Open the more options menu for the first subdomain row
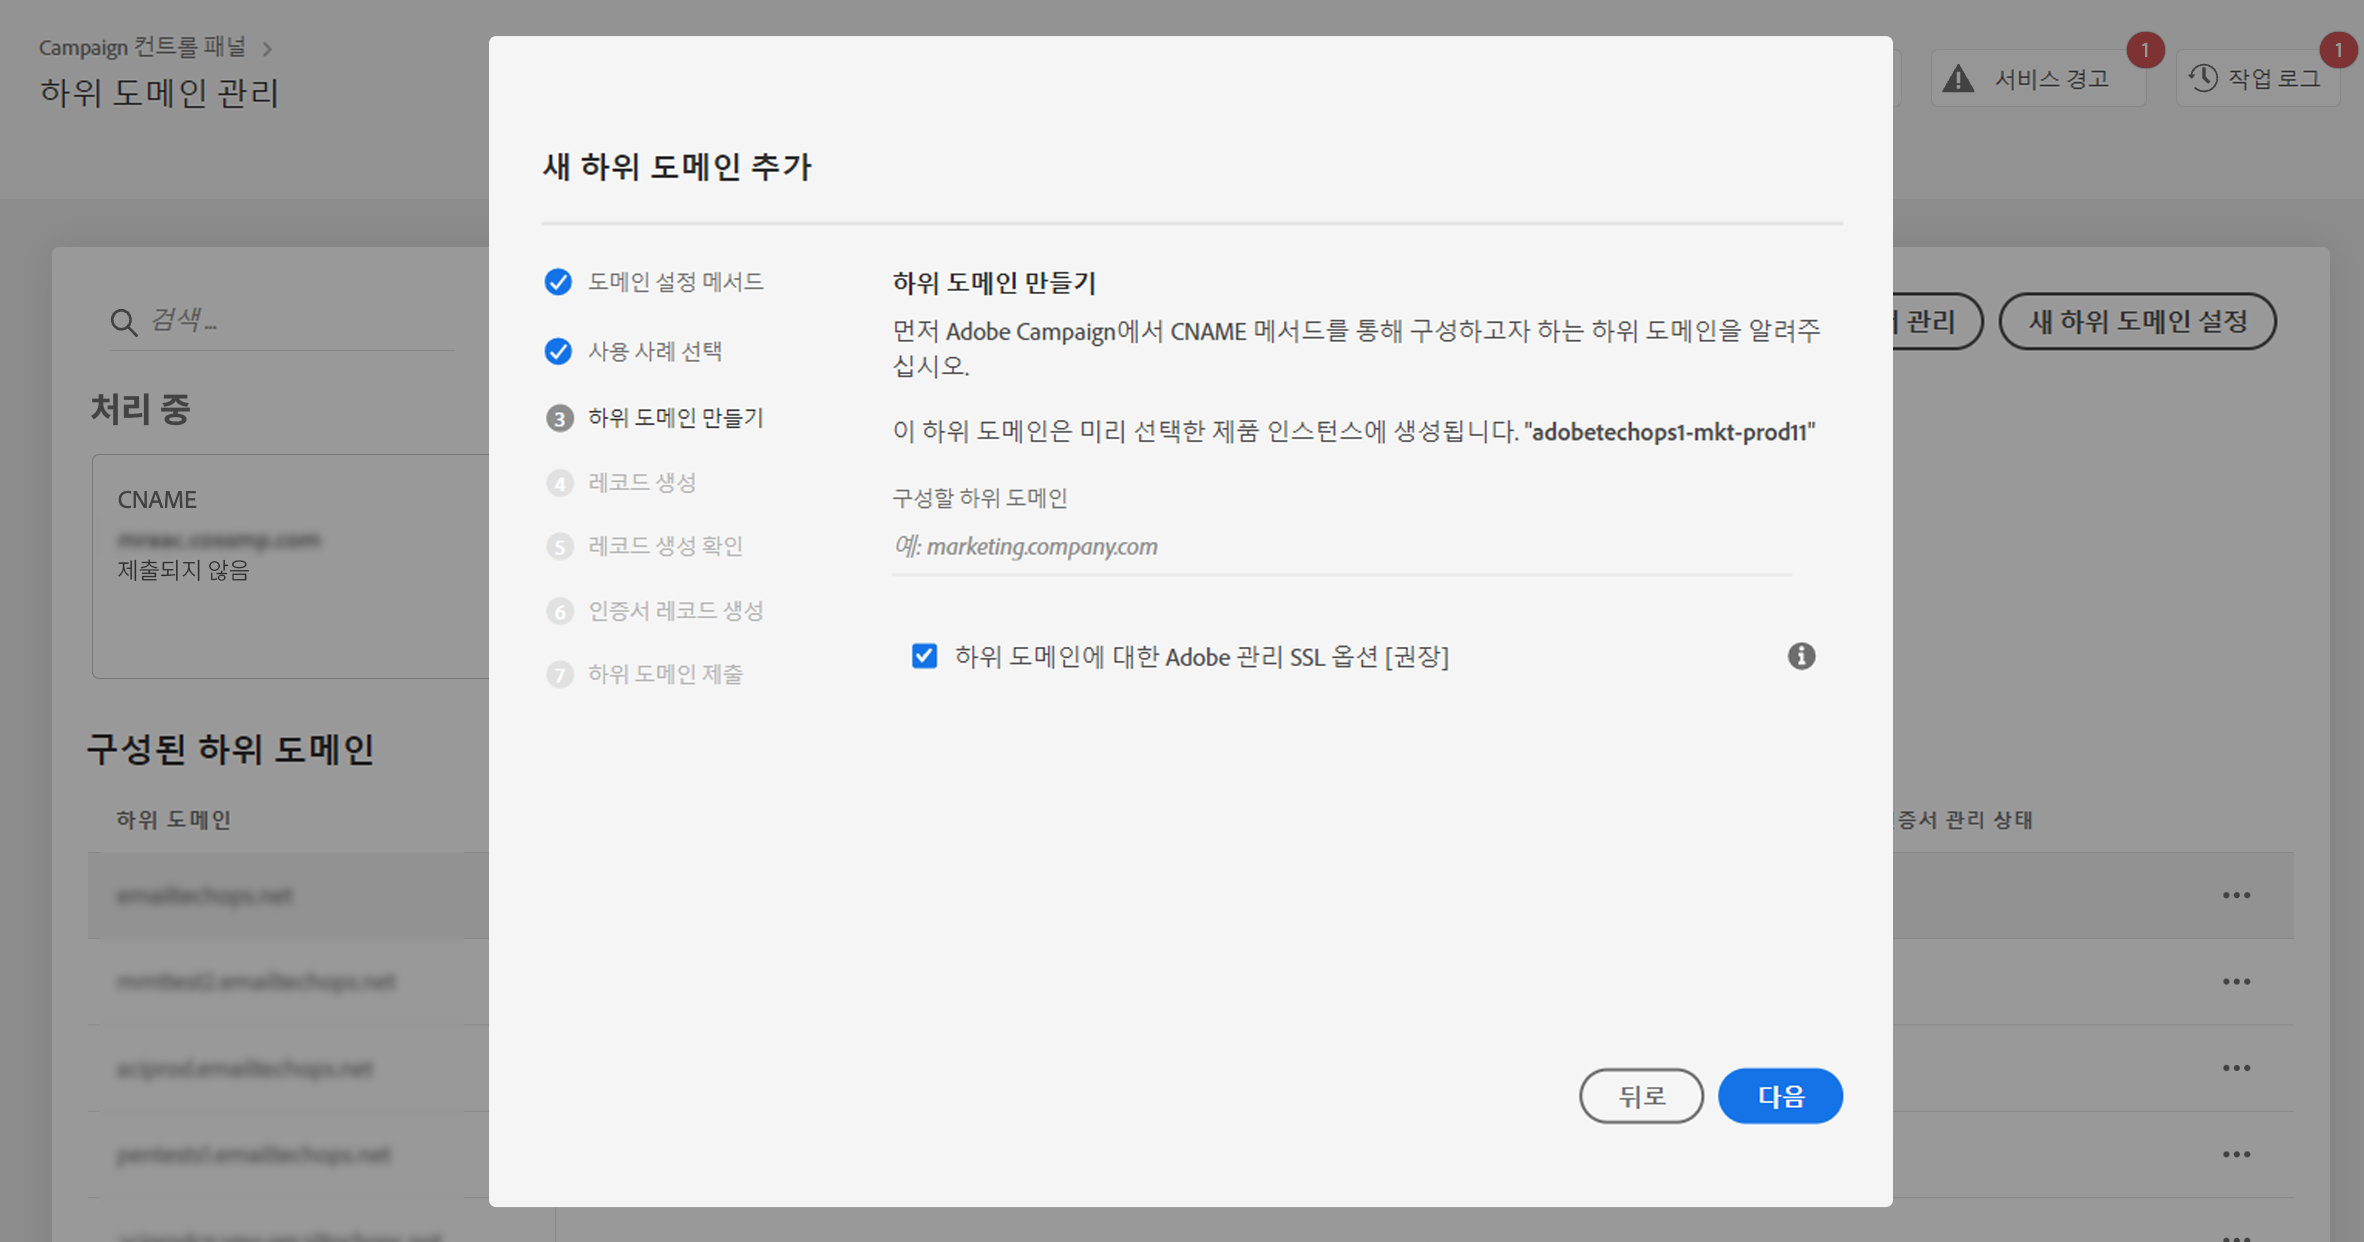This screenshot has height=1242, width=2364. pos(2236,895)
